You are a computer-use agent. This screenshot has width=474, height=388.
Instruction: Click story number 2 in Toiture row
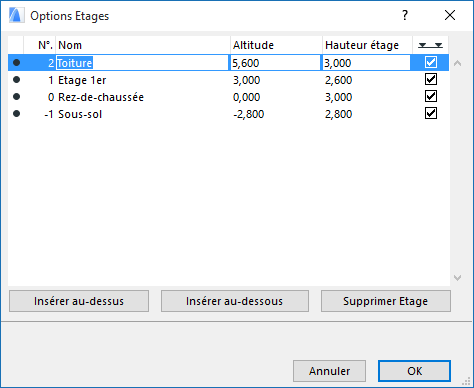(x=51, y=63)
